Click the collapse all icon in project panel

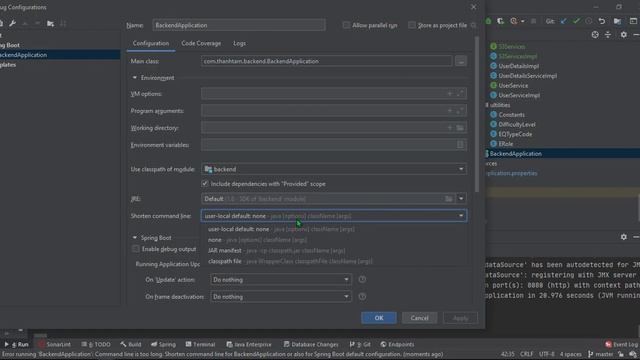click(608, 35)
